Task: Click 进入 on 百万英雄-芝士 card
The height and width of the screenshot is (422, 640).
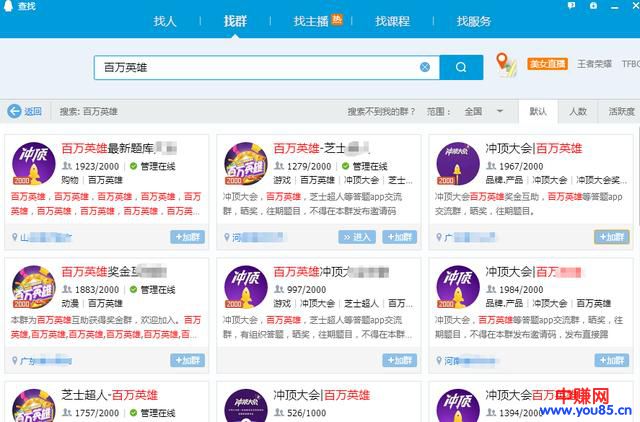Action: tap(357, 238)
